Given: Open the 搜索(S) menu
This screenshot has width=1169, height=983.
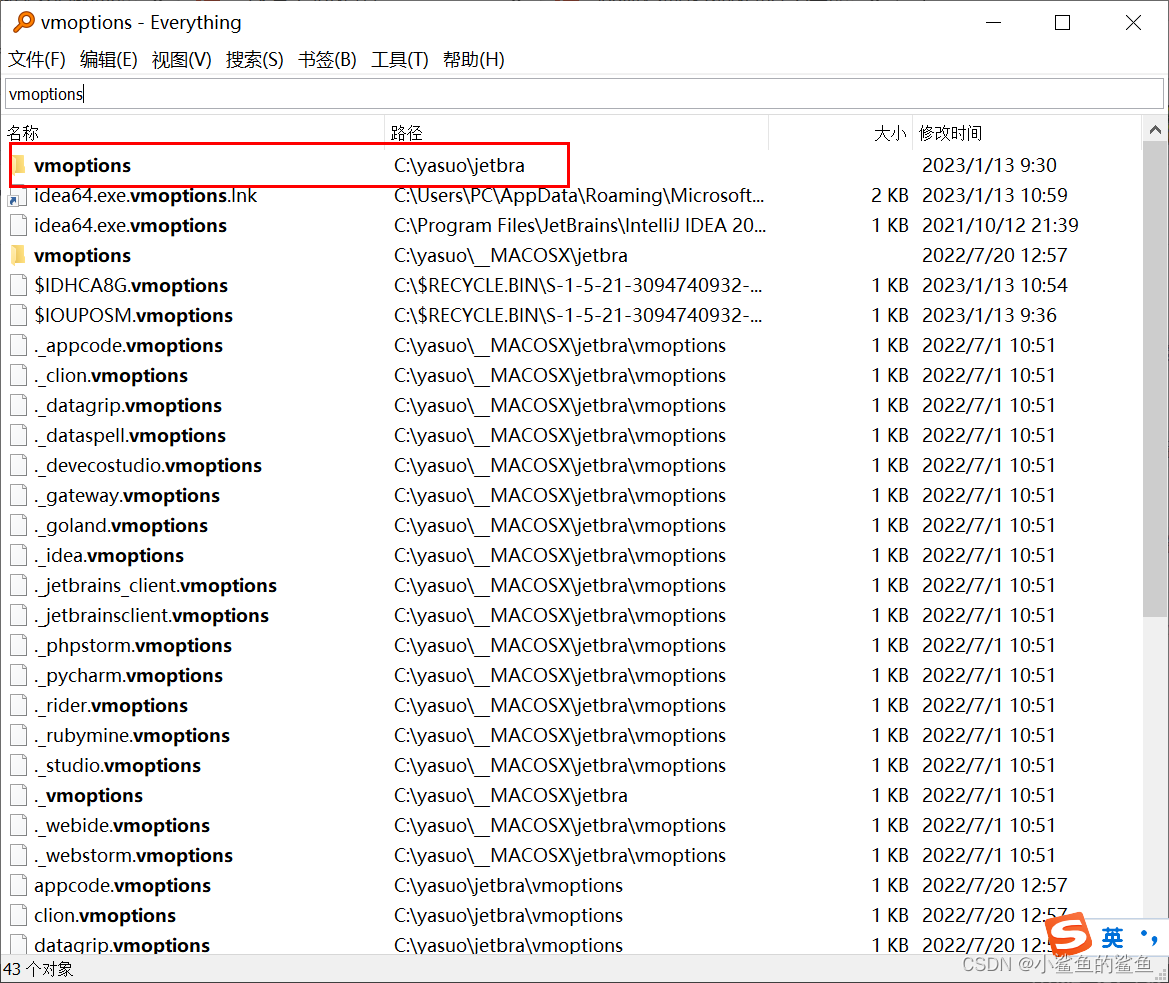Looking at the screenshot, I should 254,59.
